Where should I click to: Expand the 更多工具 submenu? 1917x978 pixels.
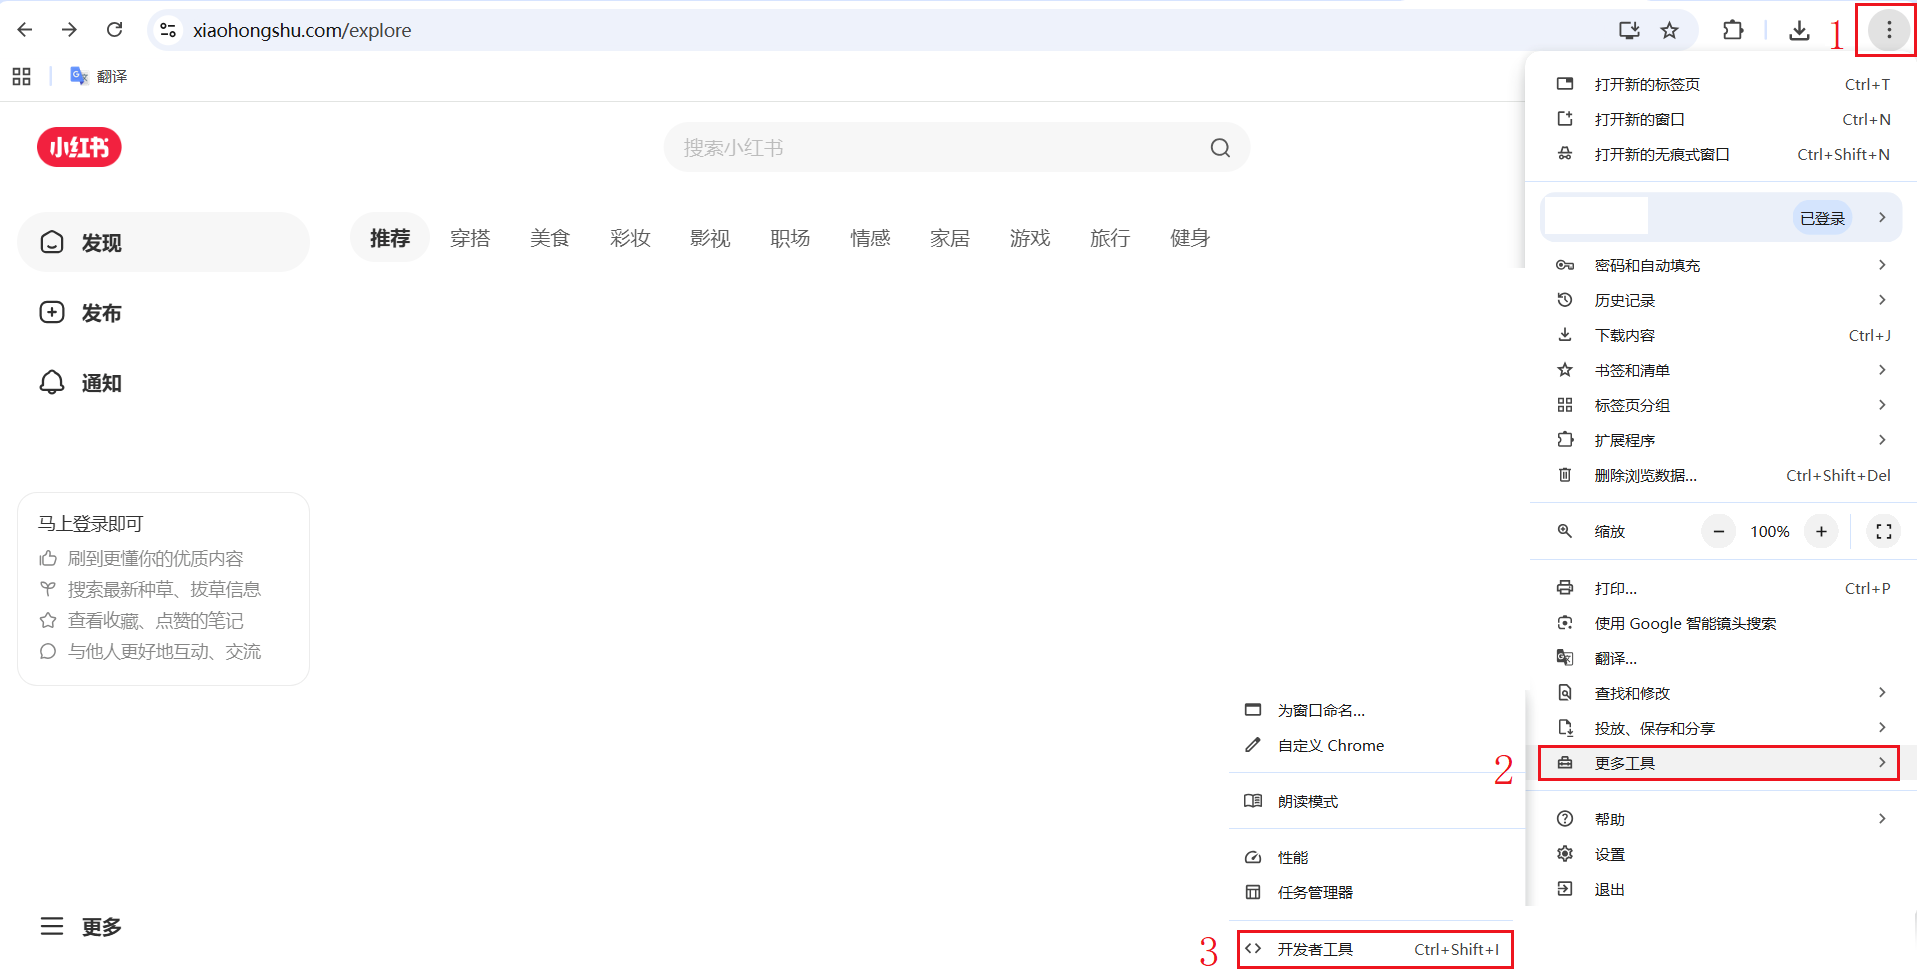(1718, 763)
